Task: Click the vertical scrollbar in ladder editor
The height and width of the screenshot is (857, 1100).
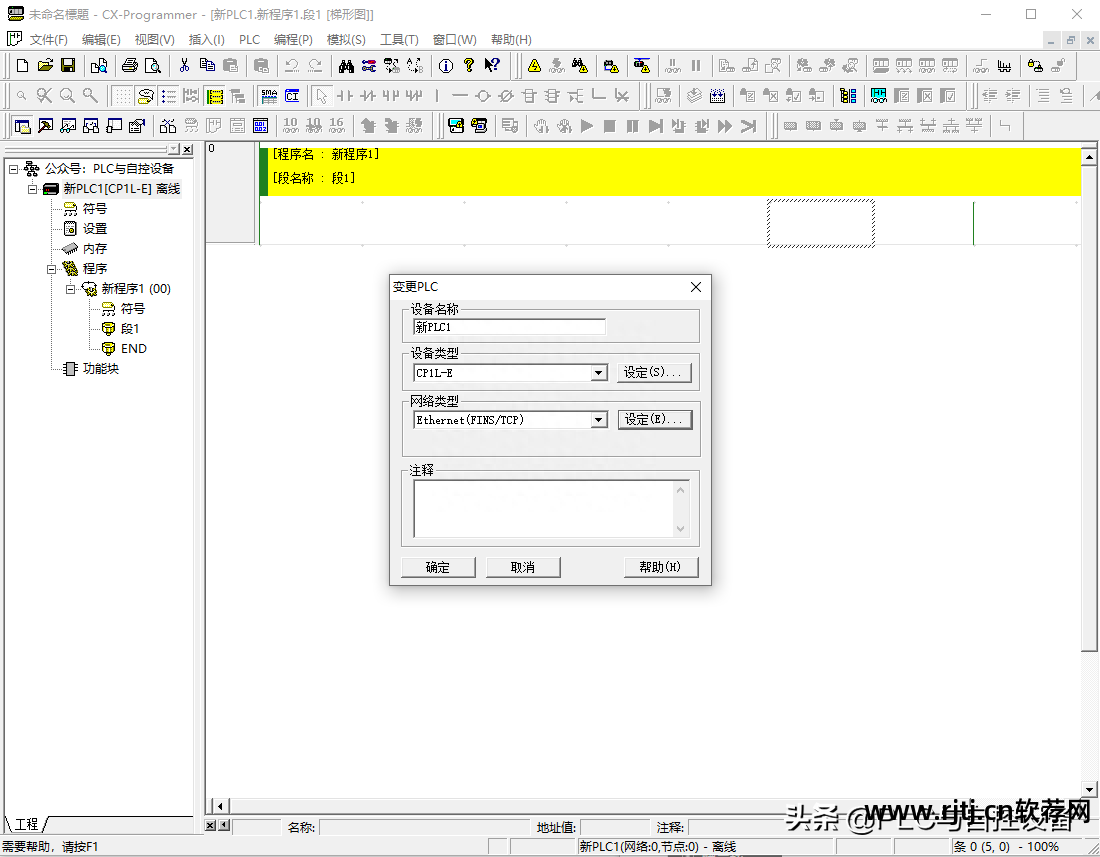Action: [1090, 400]
